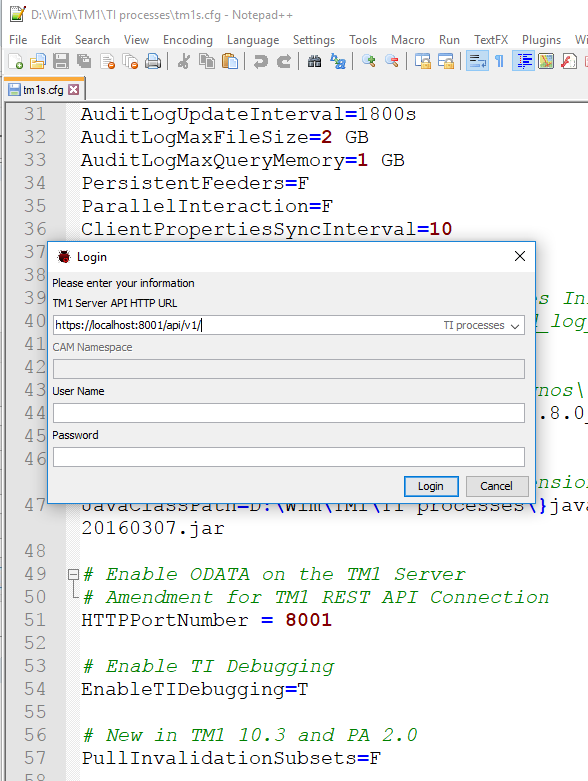Open the Encoding menu
Image resolution: width=588 pixels, height=781 pixels.
click(x=188, y=40)
